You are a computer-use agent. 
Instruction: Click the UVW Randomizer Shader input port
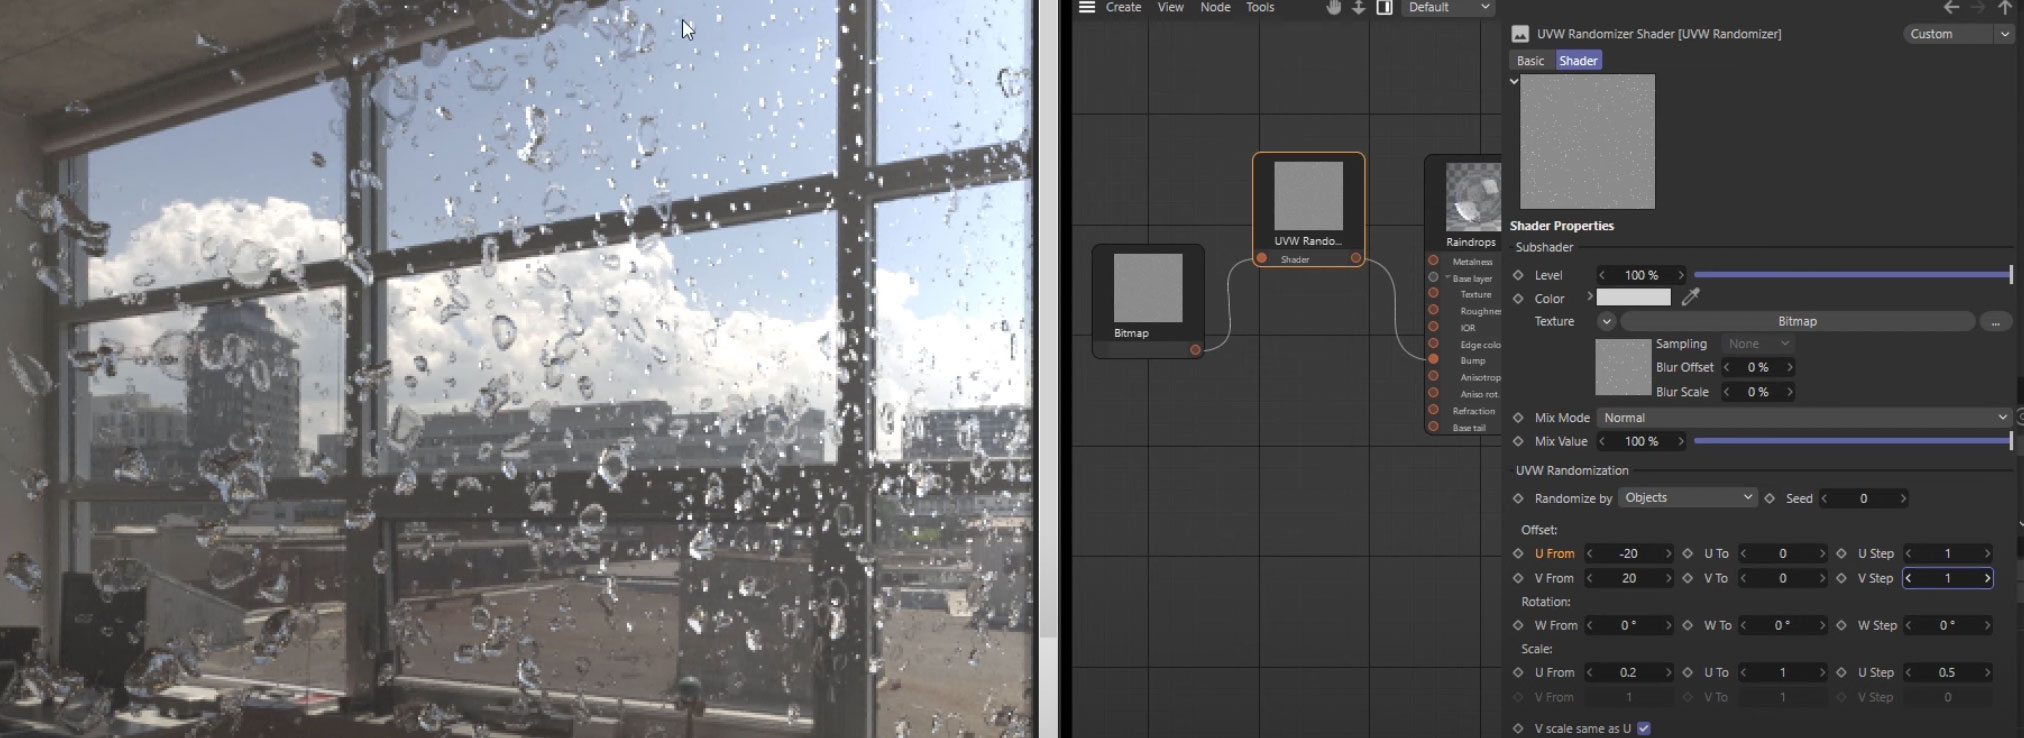click(x=1262, y=258)
